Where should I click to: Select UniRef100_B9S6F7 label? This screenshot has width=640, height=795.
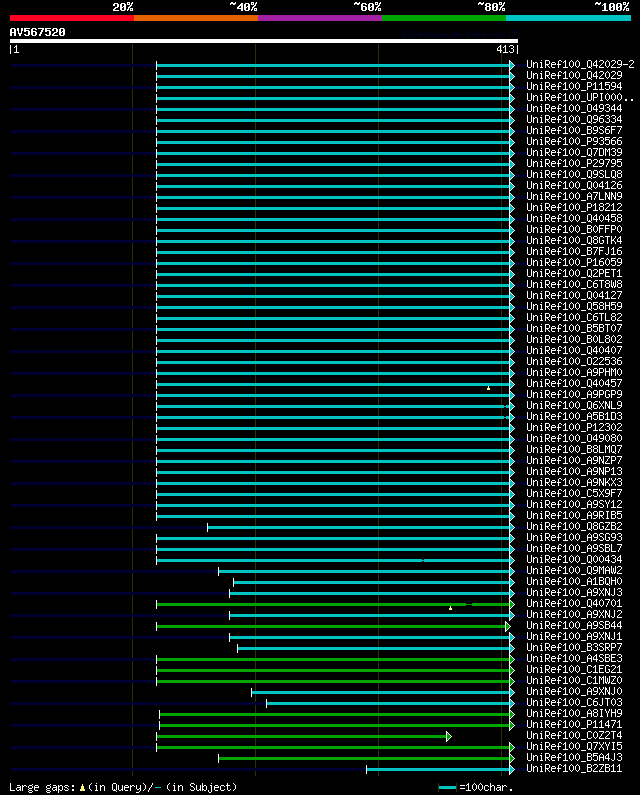pos(574,130)
